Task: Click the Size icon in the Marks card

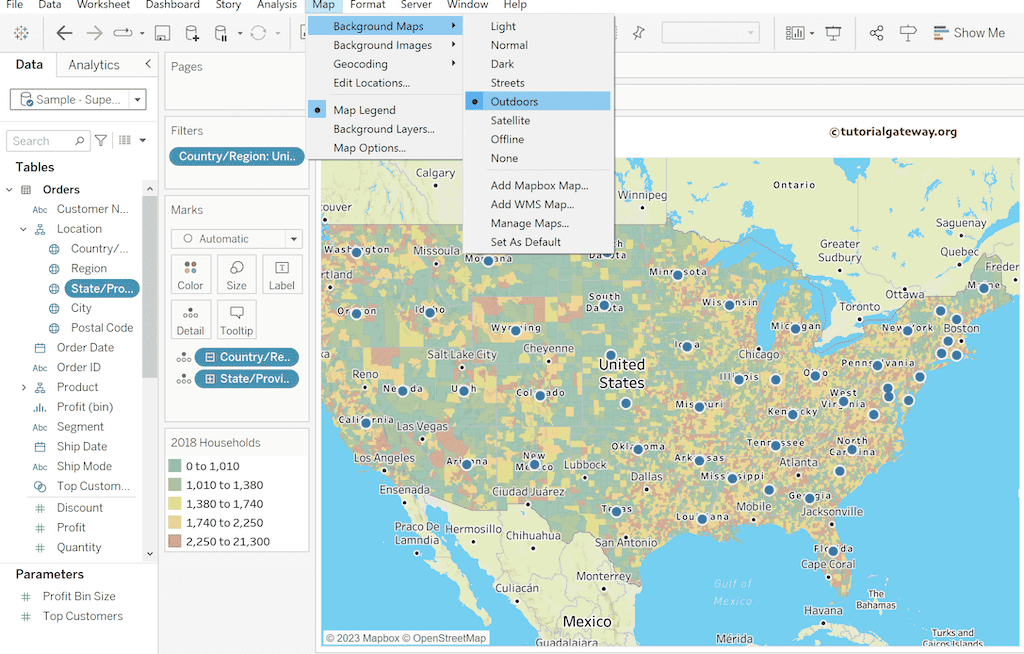Action: (x=236, y=274)
